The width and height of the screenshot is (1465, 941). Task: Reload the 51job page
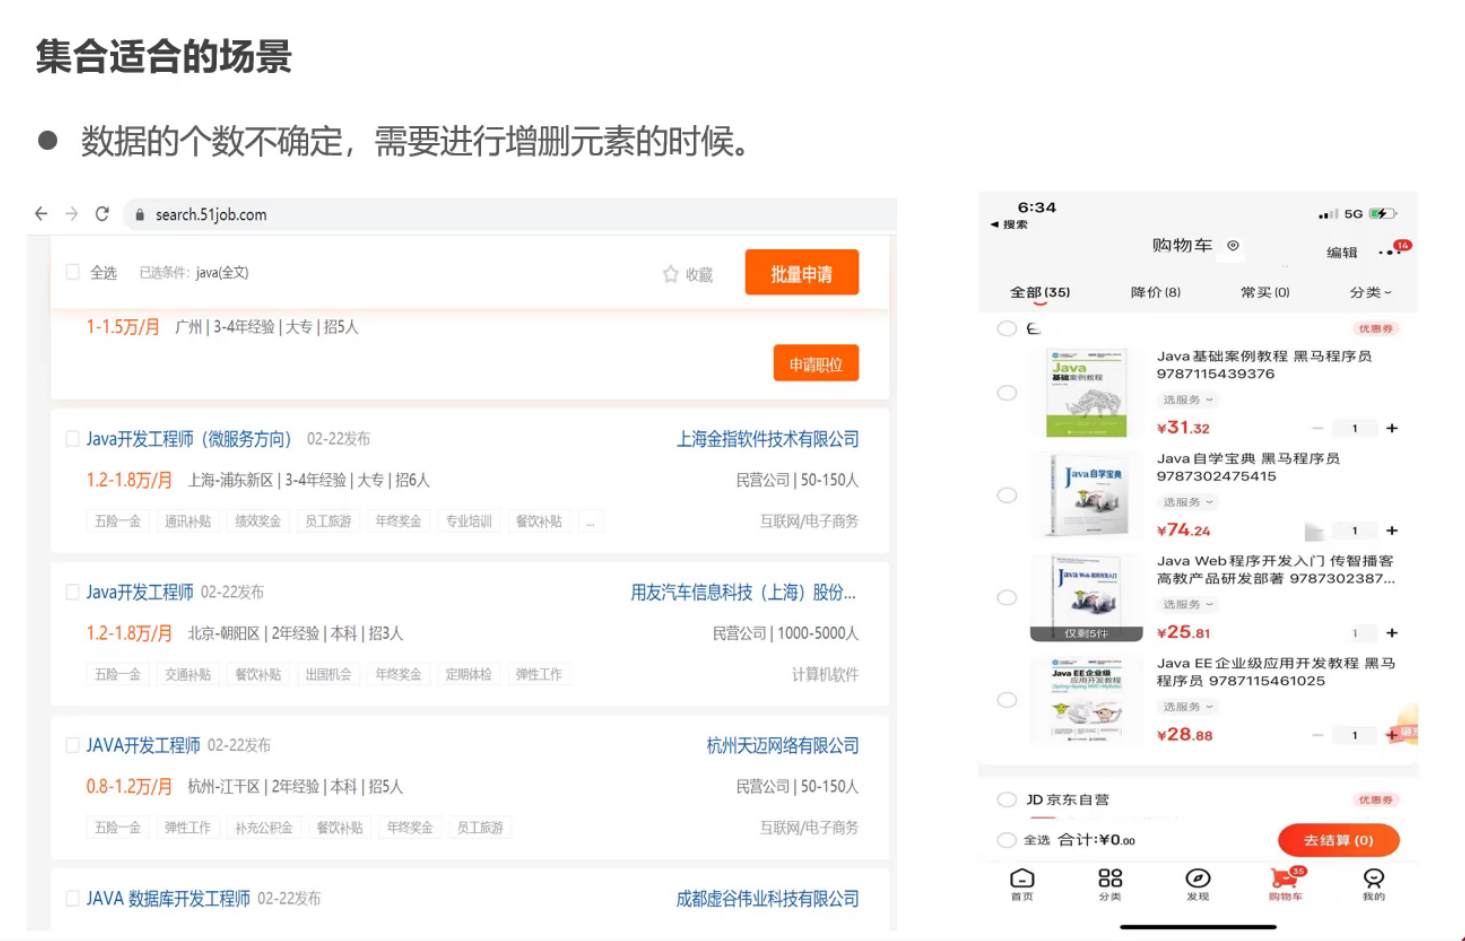102,214
